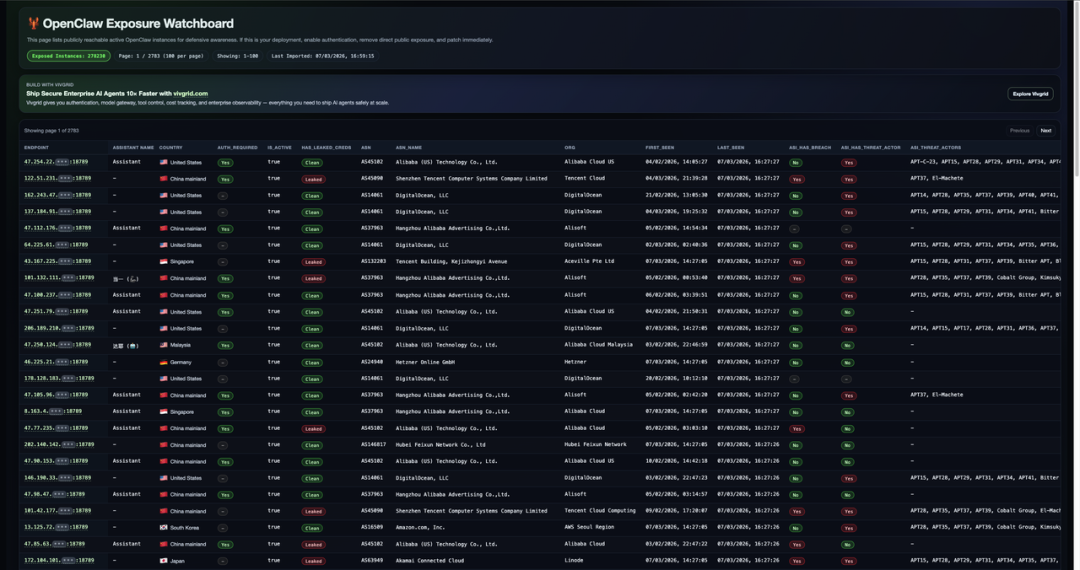Image resolution: width=1080 pixels, height=570 pixels.
Task: Click 'AS132203' ASN cell
Action: [373, 262]
